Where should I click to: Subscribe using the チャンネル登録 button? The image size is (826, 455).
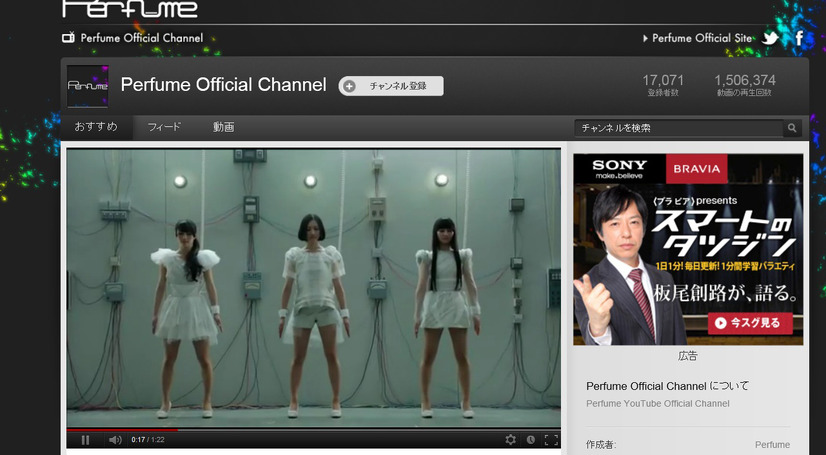[x=391, y=86]
